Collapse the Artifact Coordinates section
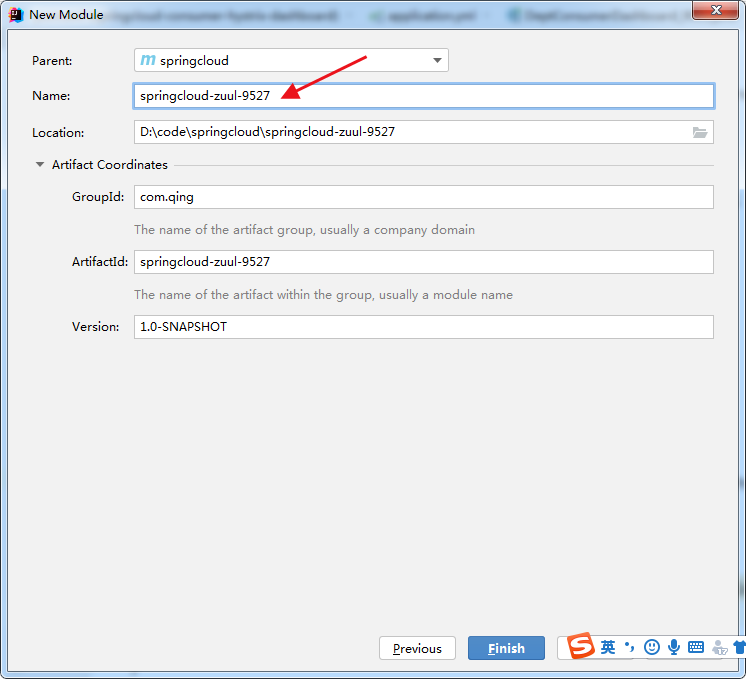Viewport: 746px width, 679px height. click(x=40, y=165)
